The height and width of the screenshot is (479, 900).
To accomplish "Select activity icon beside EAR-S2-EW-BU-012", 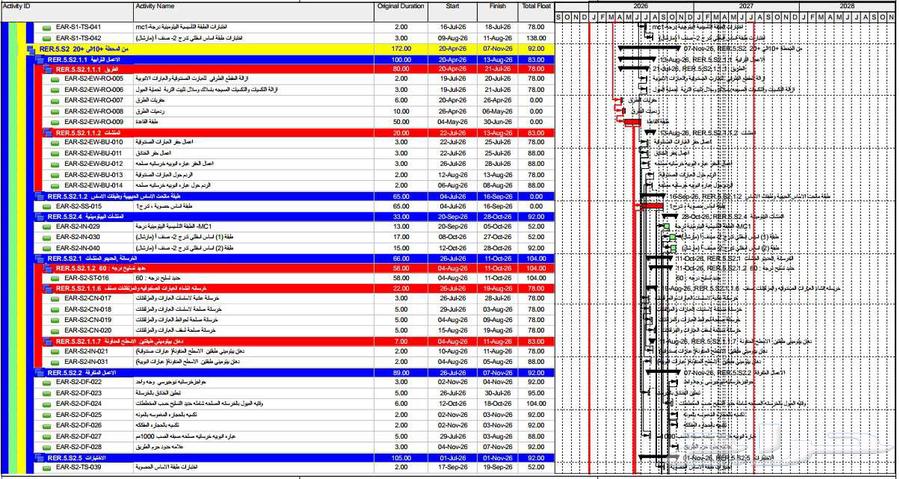I will [55, 164].
